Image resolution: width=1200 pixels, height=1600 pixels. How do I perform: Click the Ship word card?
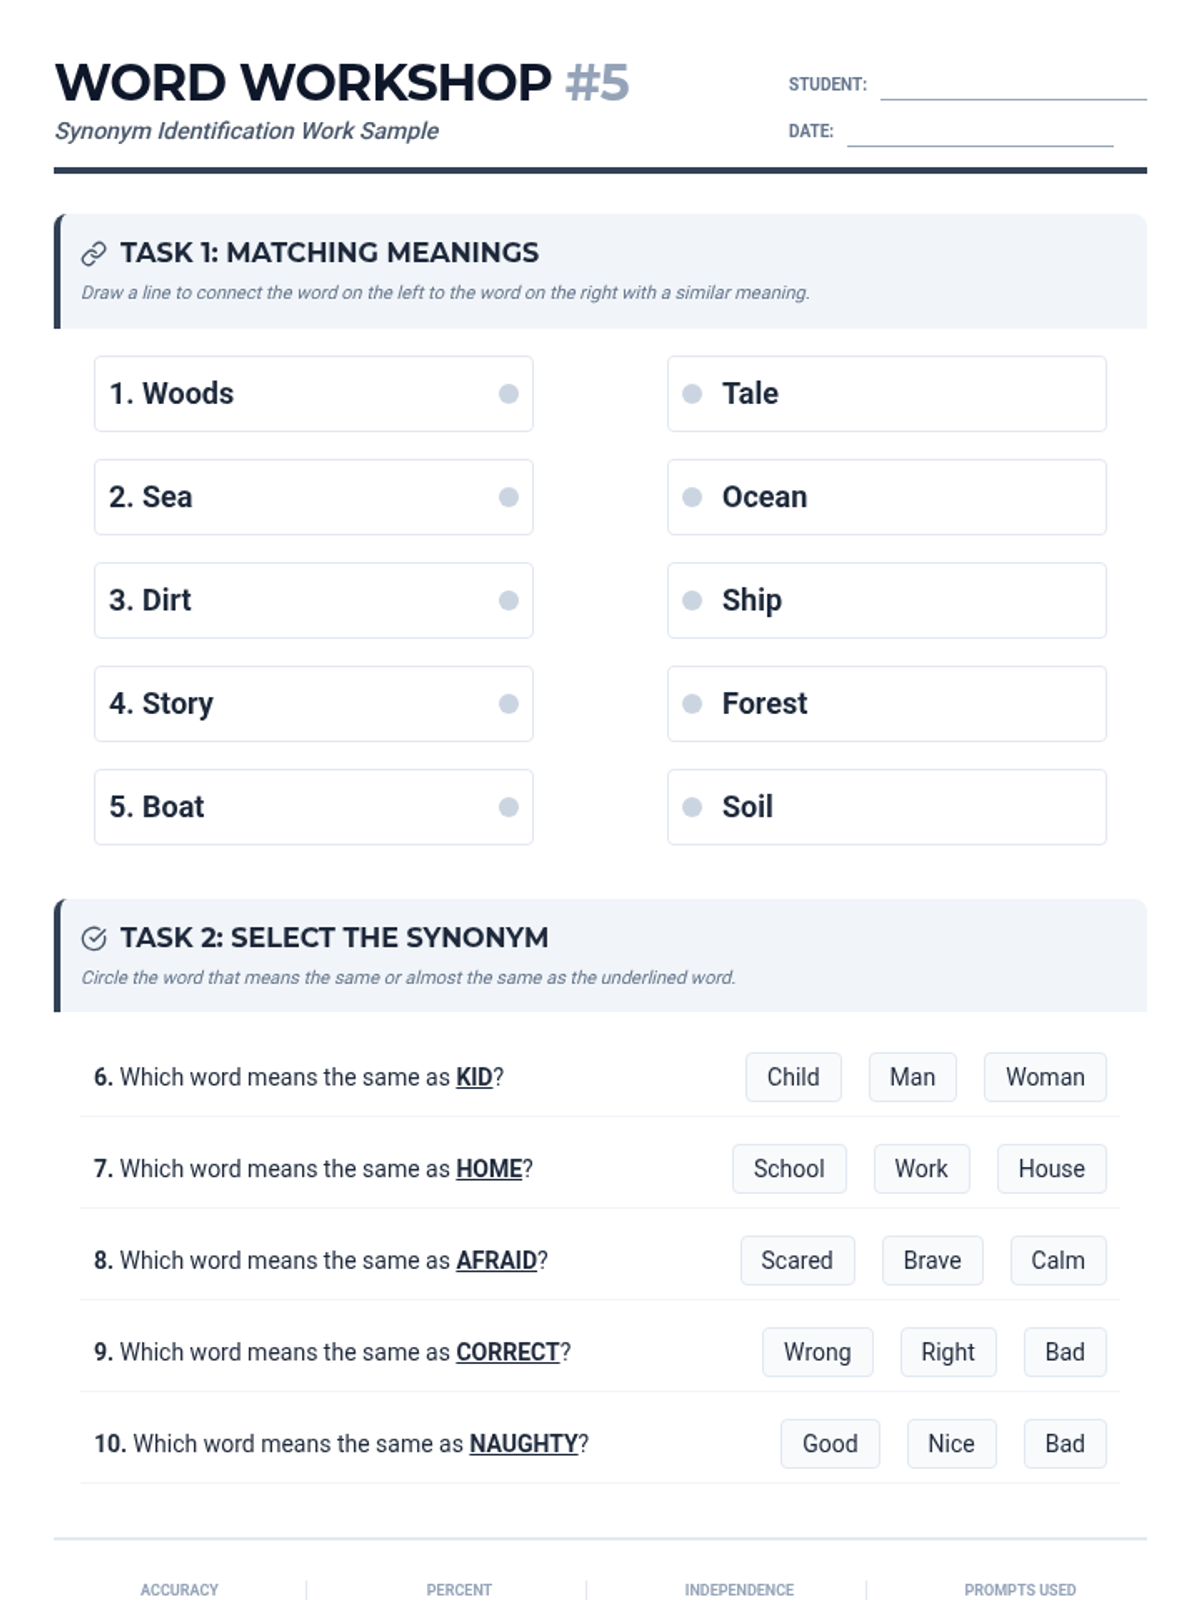pyautogui.click(x=887, y=600)
